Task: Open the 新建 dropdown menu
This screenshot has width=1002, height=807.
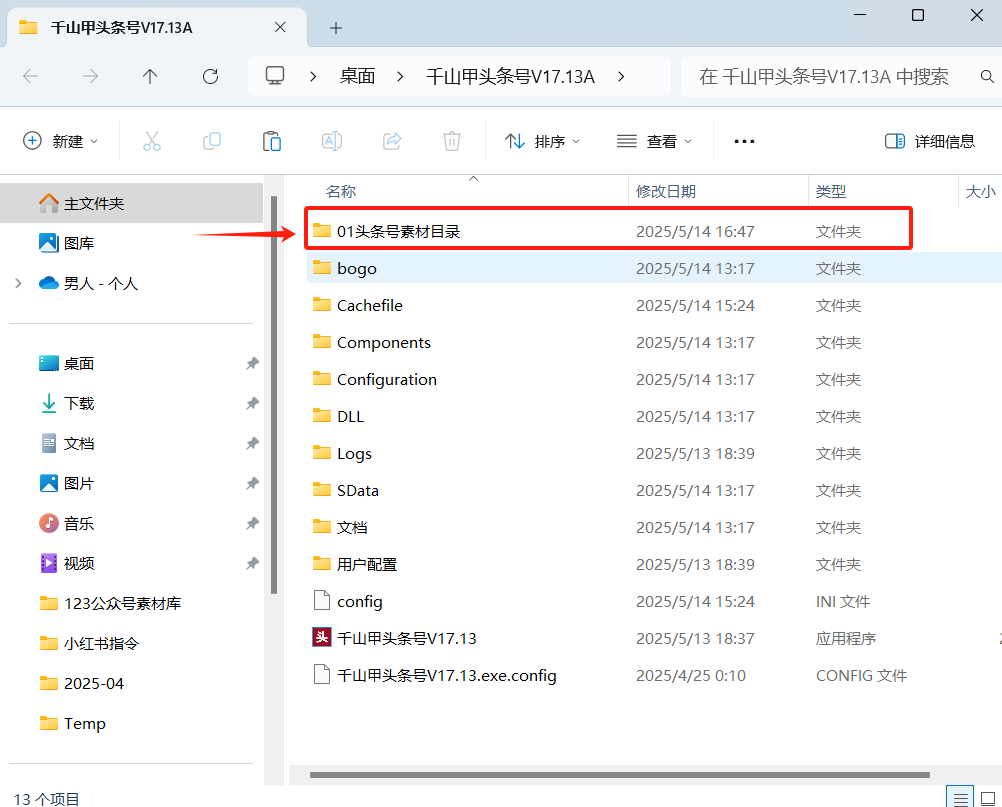Action: (61, 141)
